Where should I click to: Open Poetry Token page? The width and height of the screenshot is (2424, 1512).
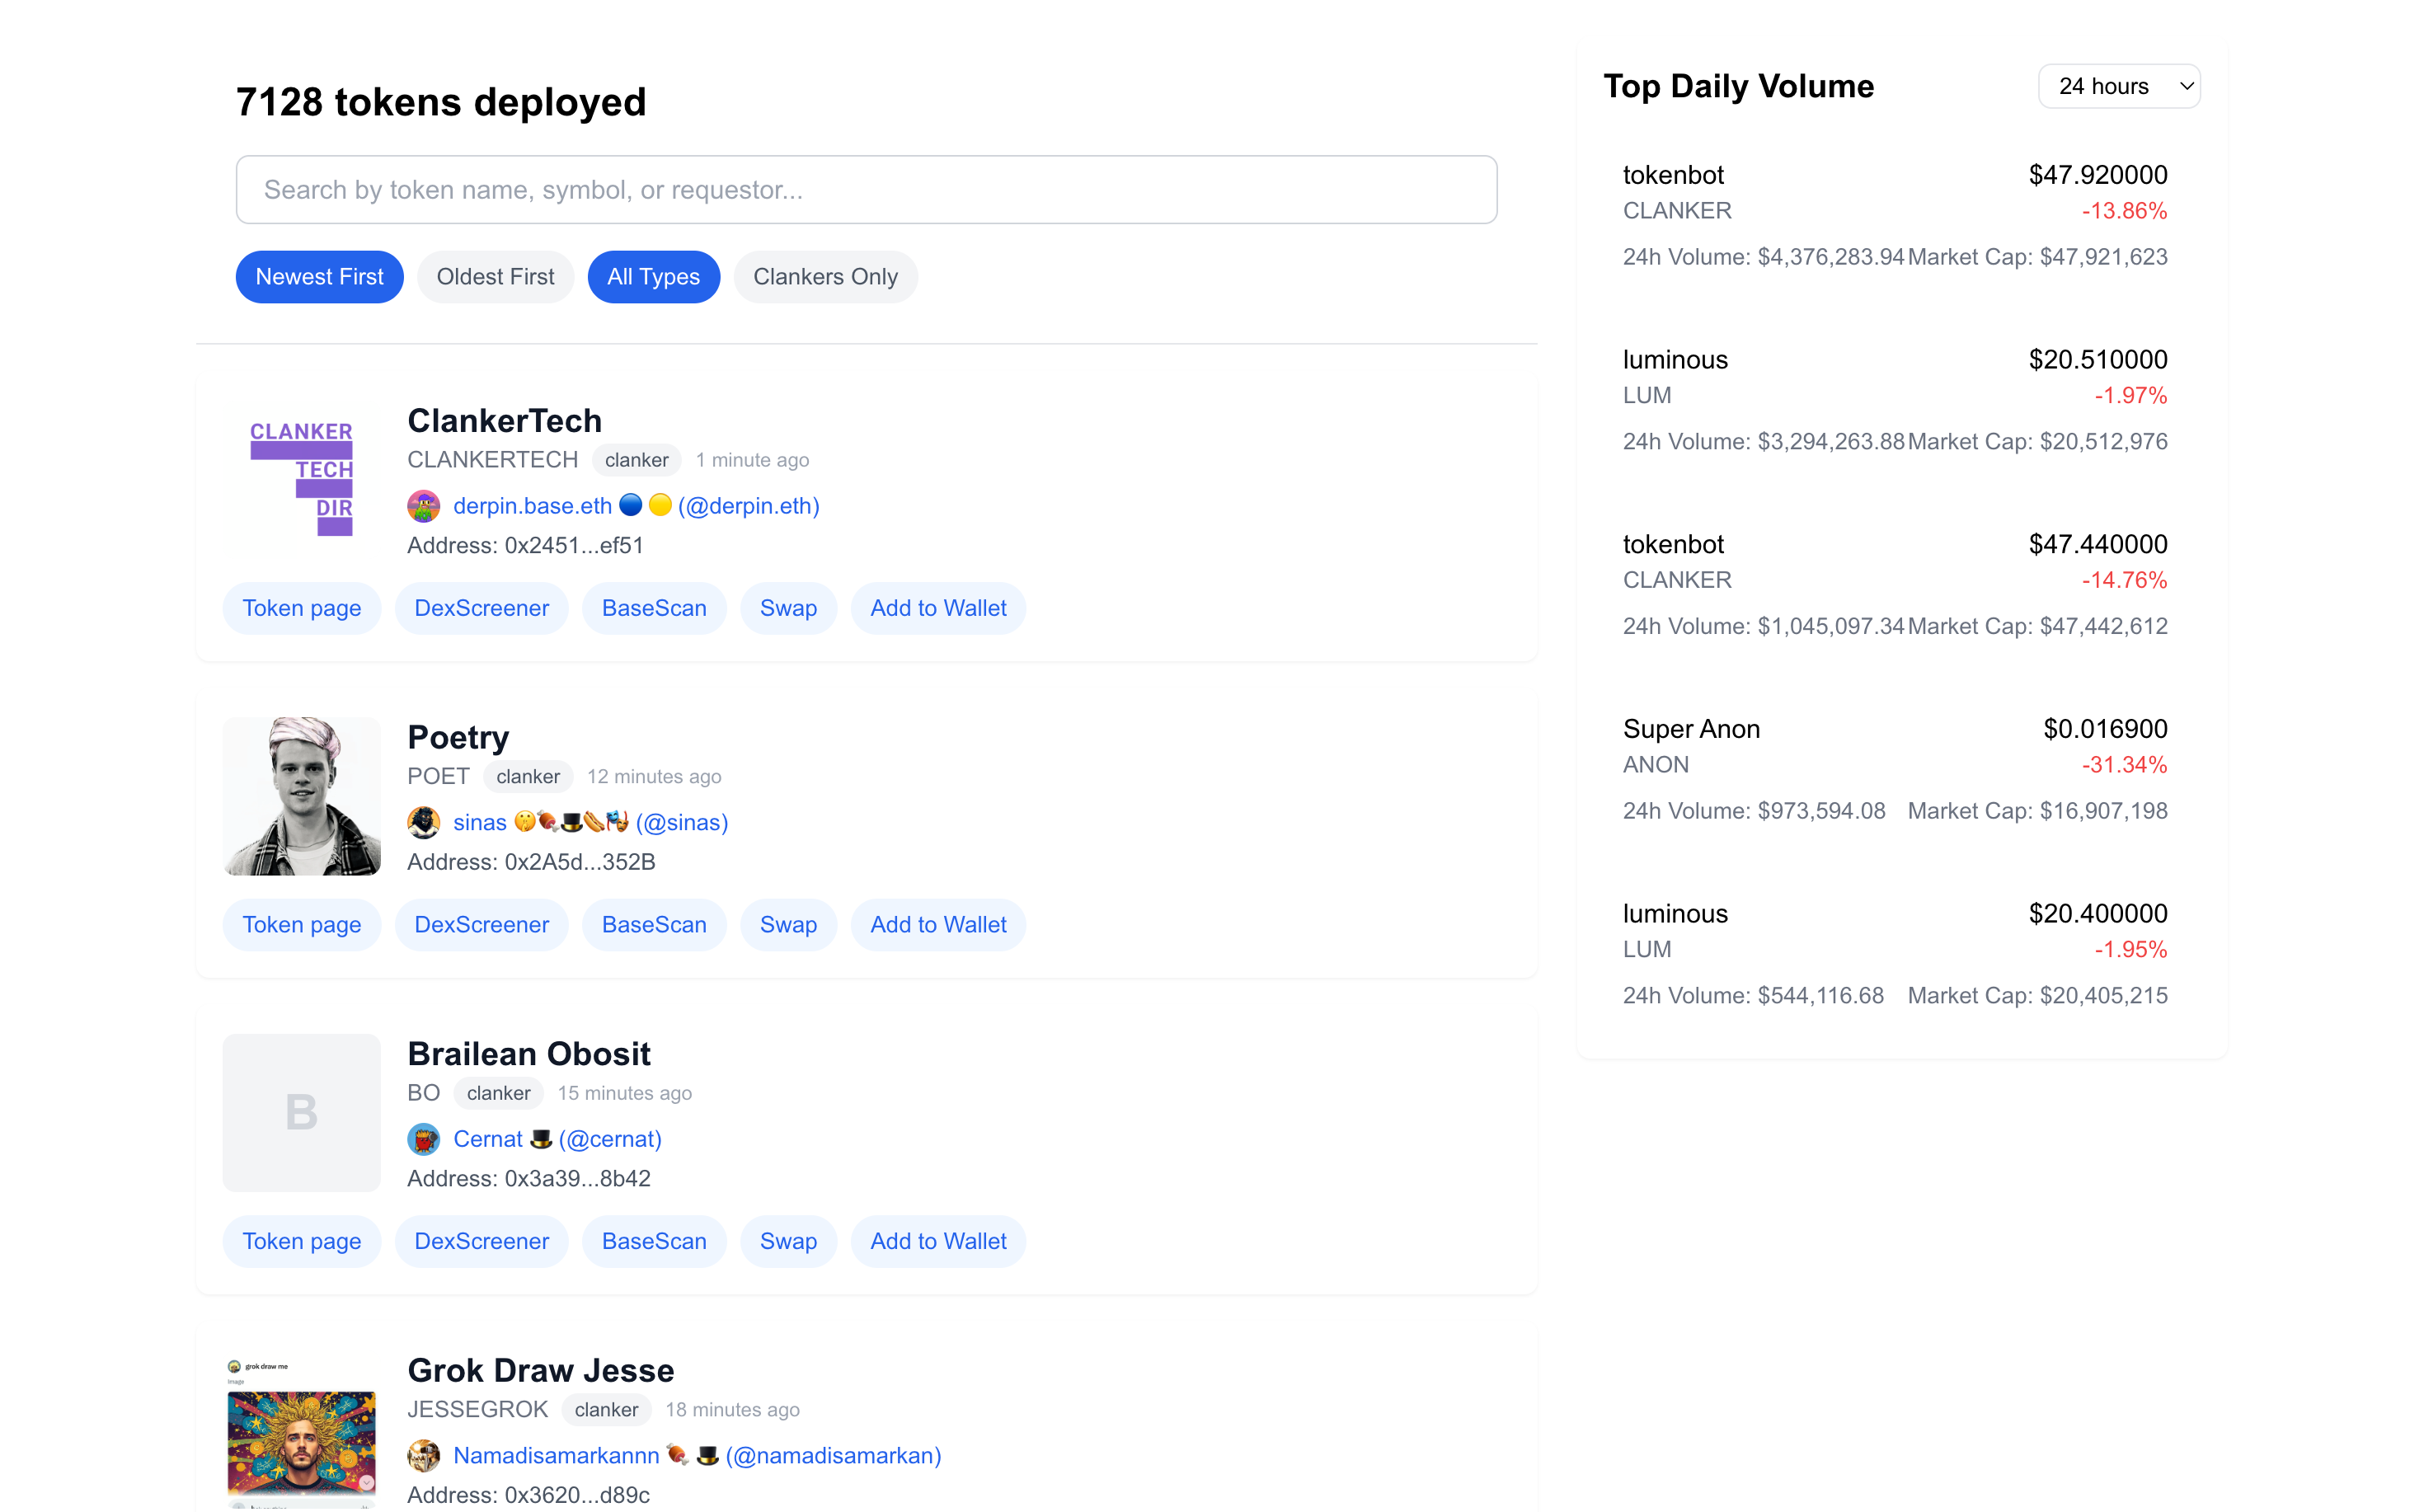(301, 925)
